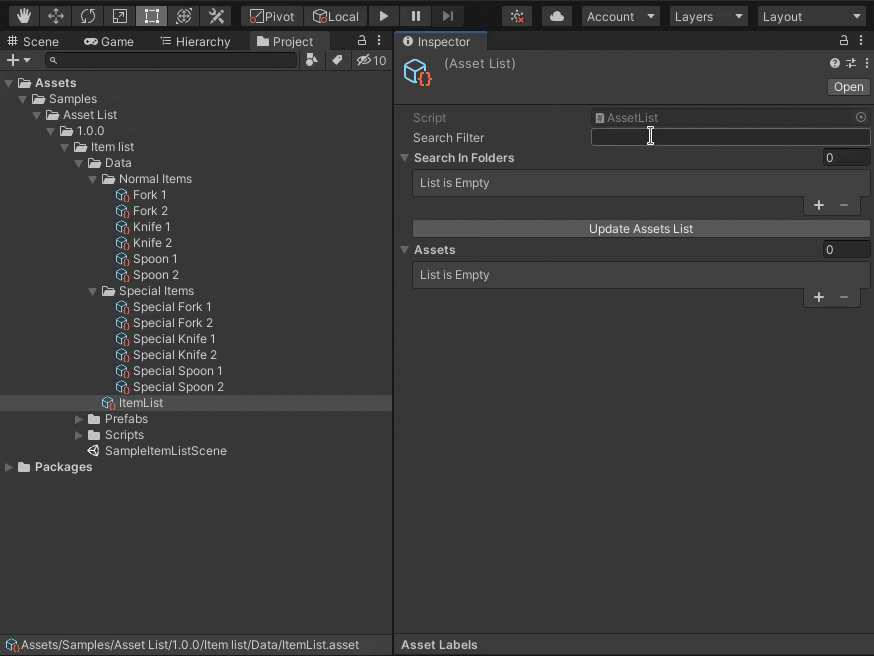Open Inspector panel options menu
874x656 pixels.
point(861,40)
